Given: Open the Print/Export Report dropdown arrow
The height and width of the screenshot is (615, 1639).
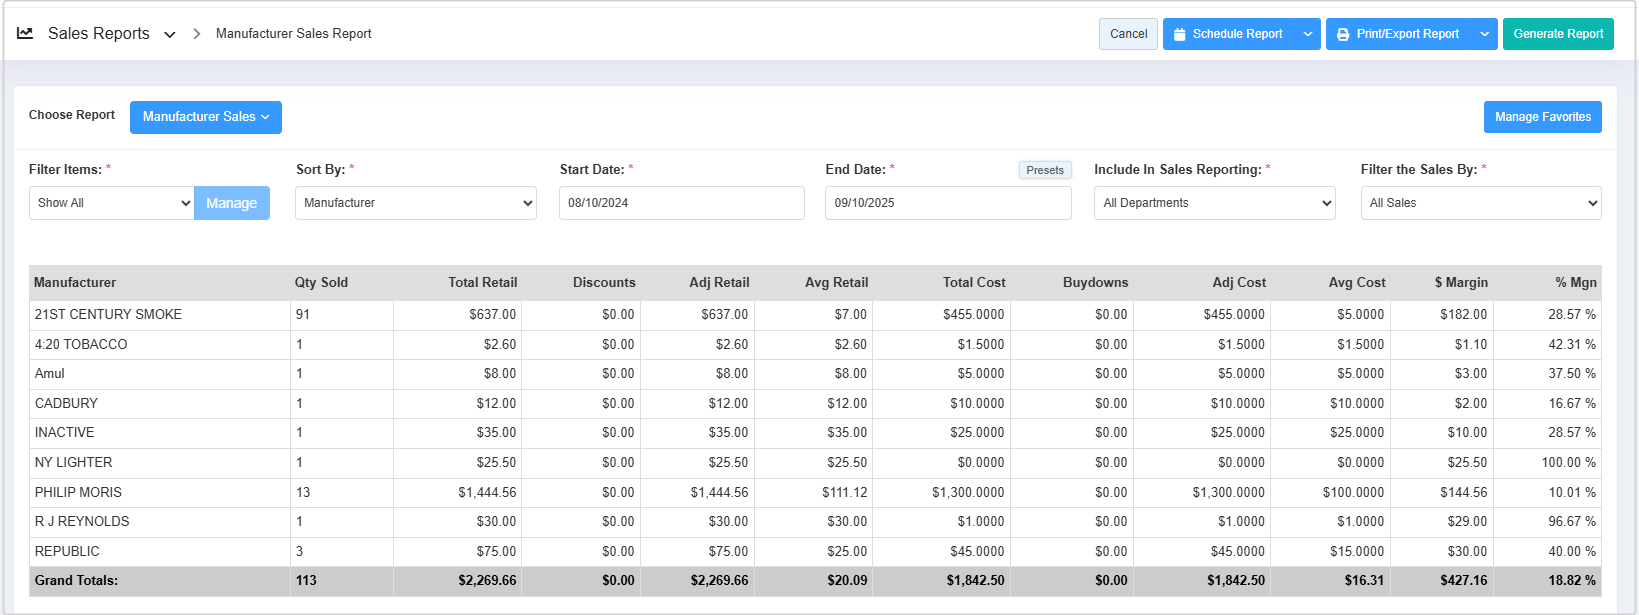Looking at the screenshot, I should point(1485,34).
